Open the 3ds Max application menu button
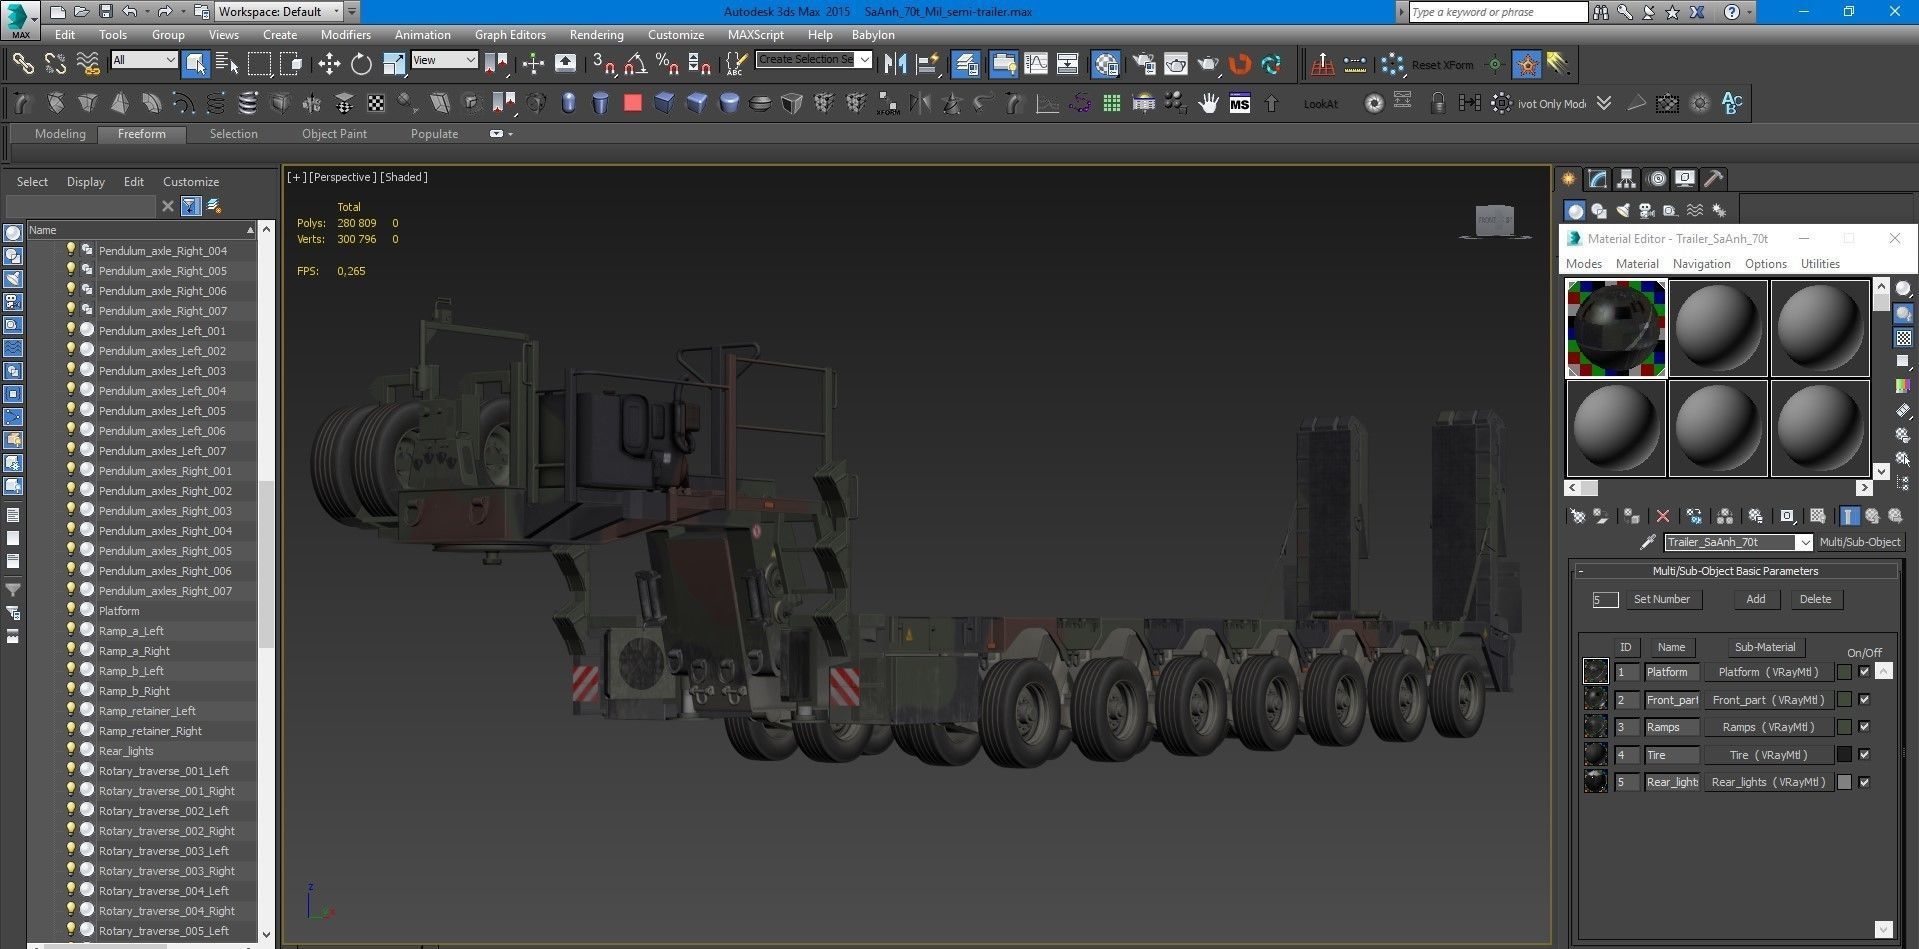1919x949 pixels. 20,19
